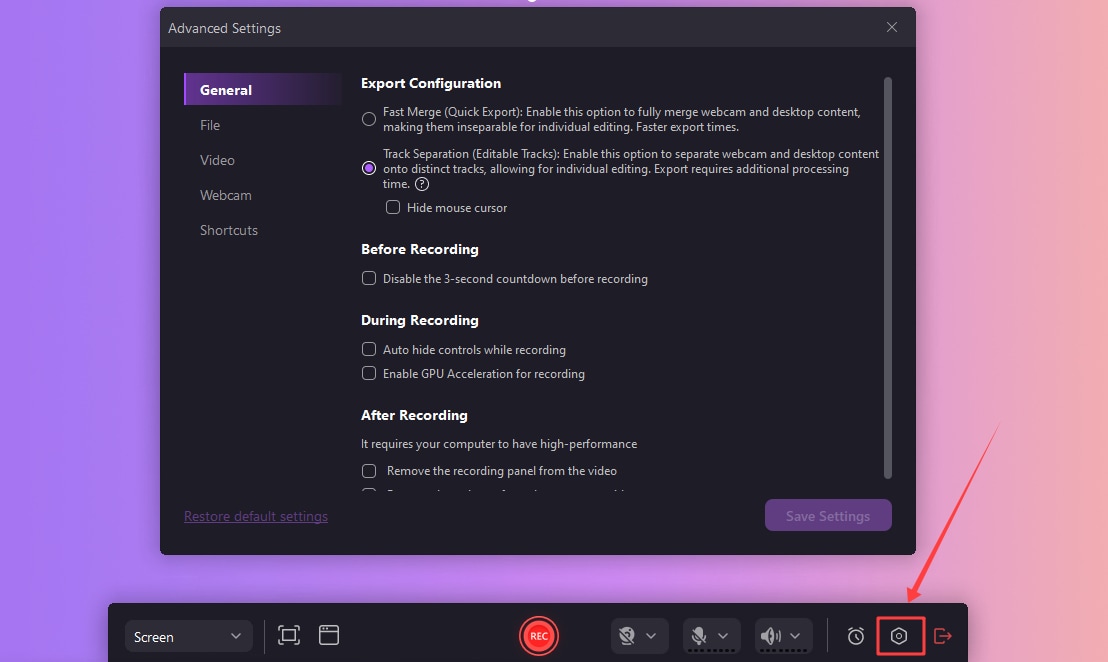This screenshot has width=1108, height=662.
Task: Select Fast Merge (Quick Export) option
Action: tap(369, 119)
